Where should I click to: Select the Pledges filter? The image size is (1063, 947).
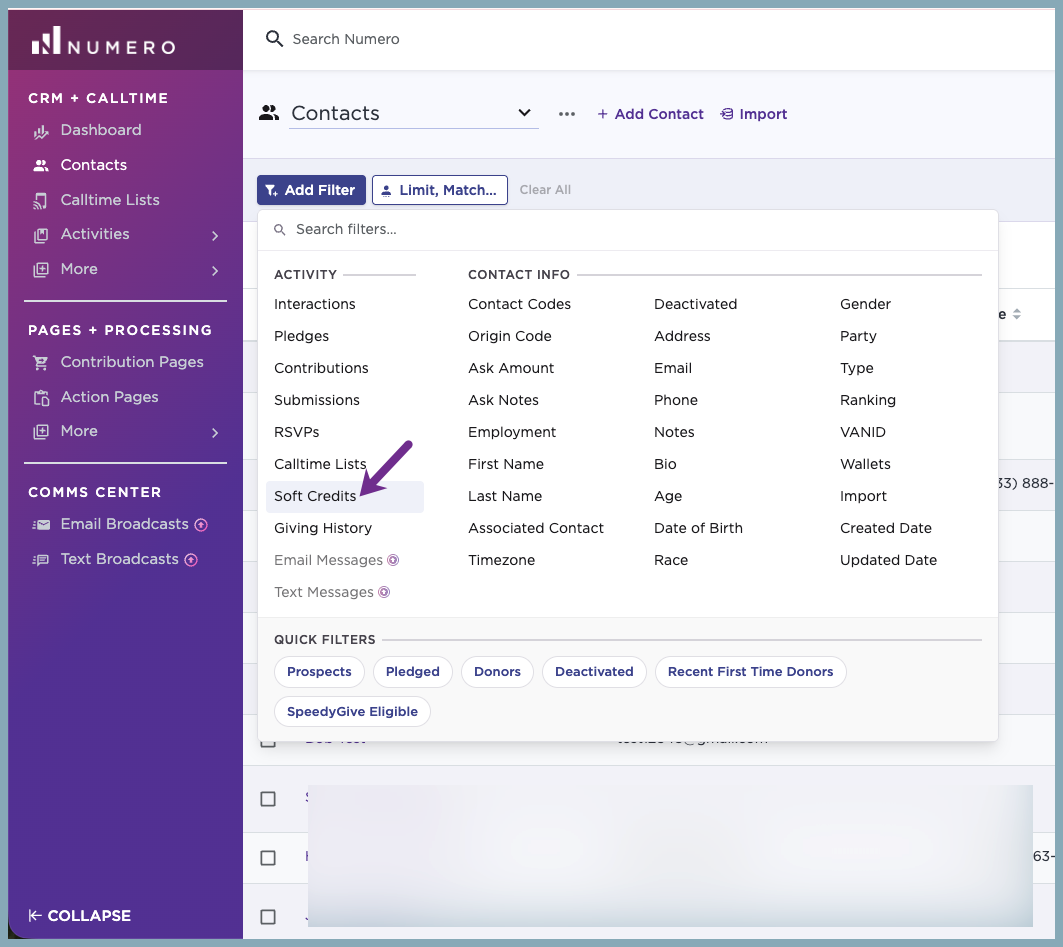click(302, 336)
